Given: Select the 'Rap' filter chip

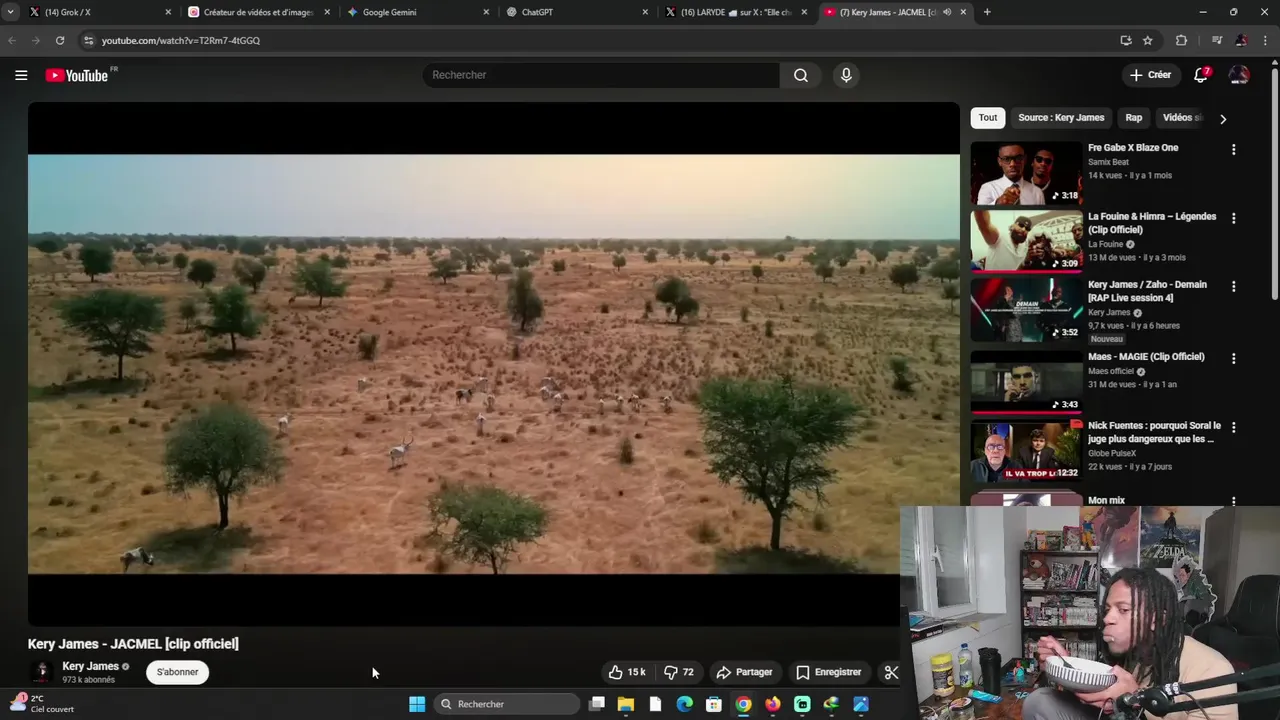Looking at the screenshot, I should (1134, 118).
